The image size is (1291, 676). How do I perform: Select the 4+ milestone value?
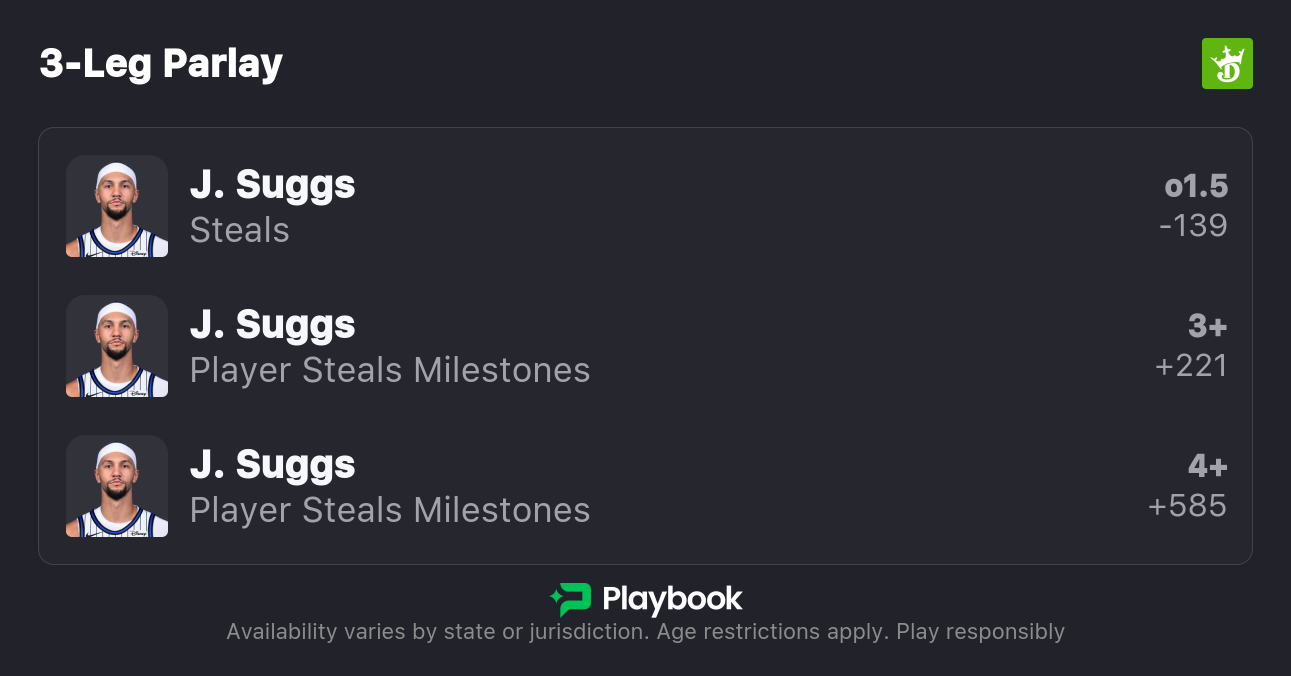(1207, 466)
